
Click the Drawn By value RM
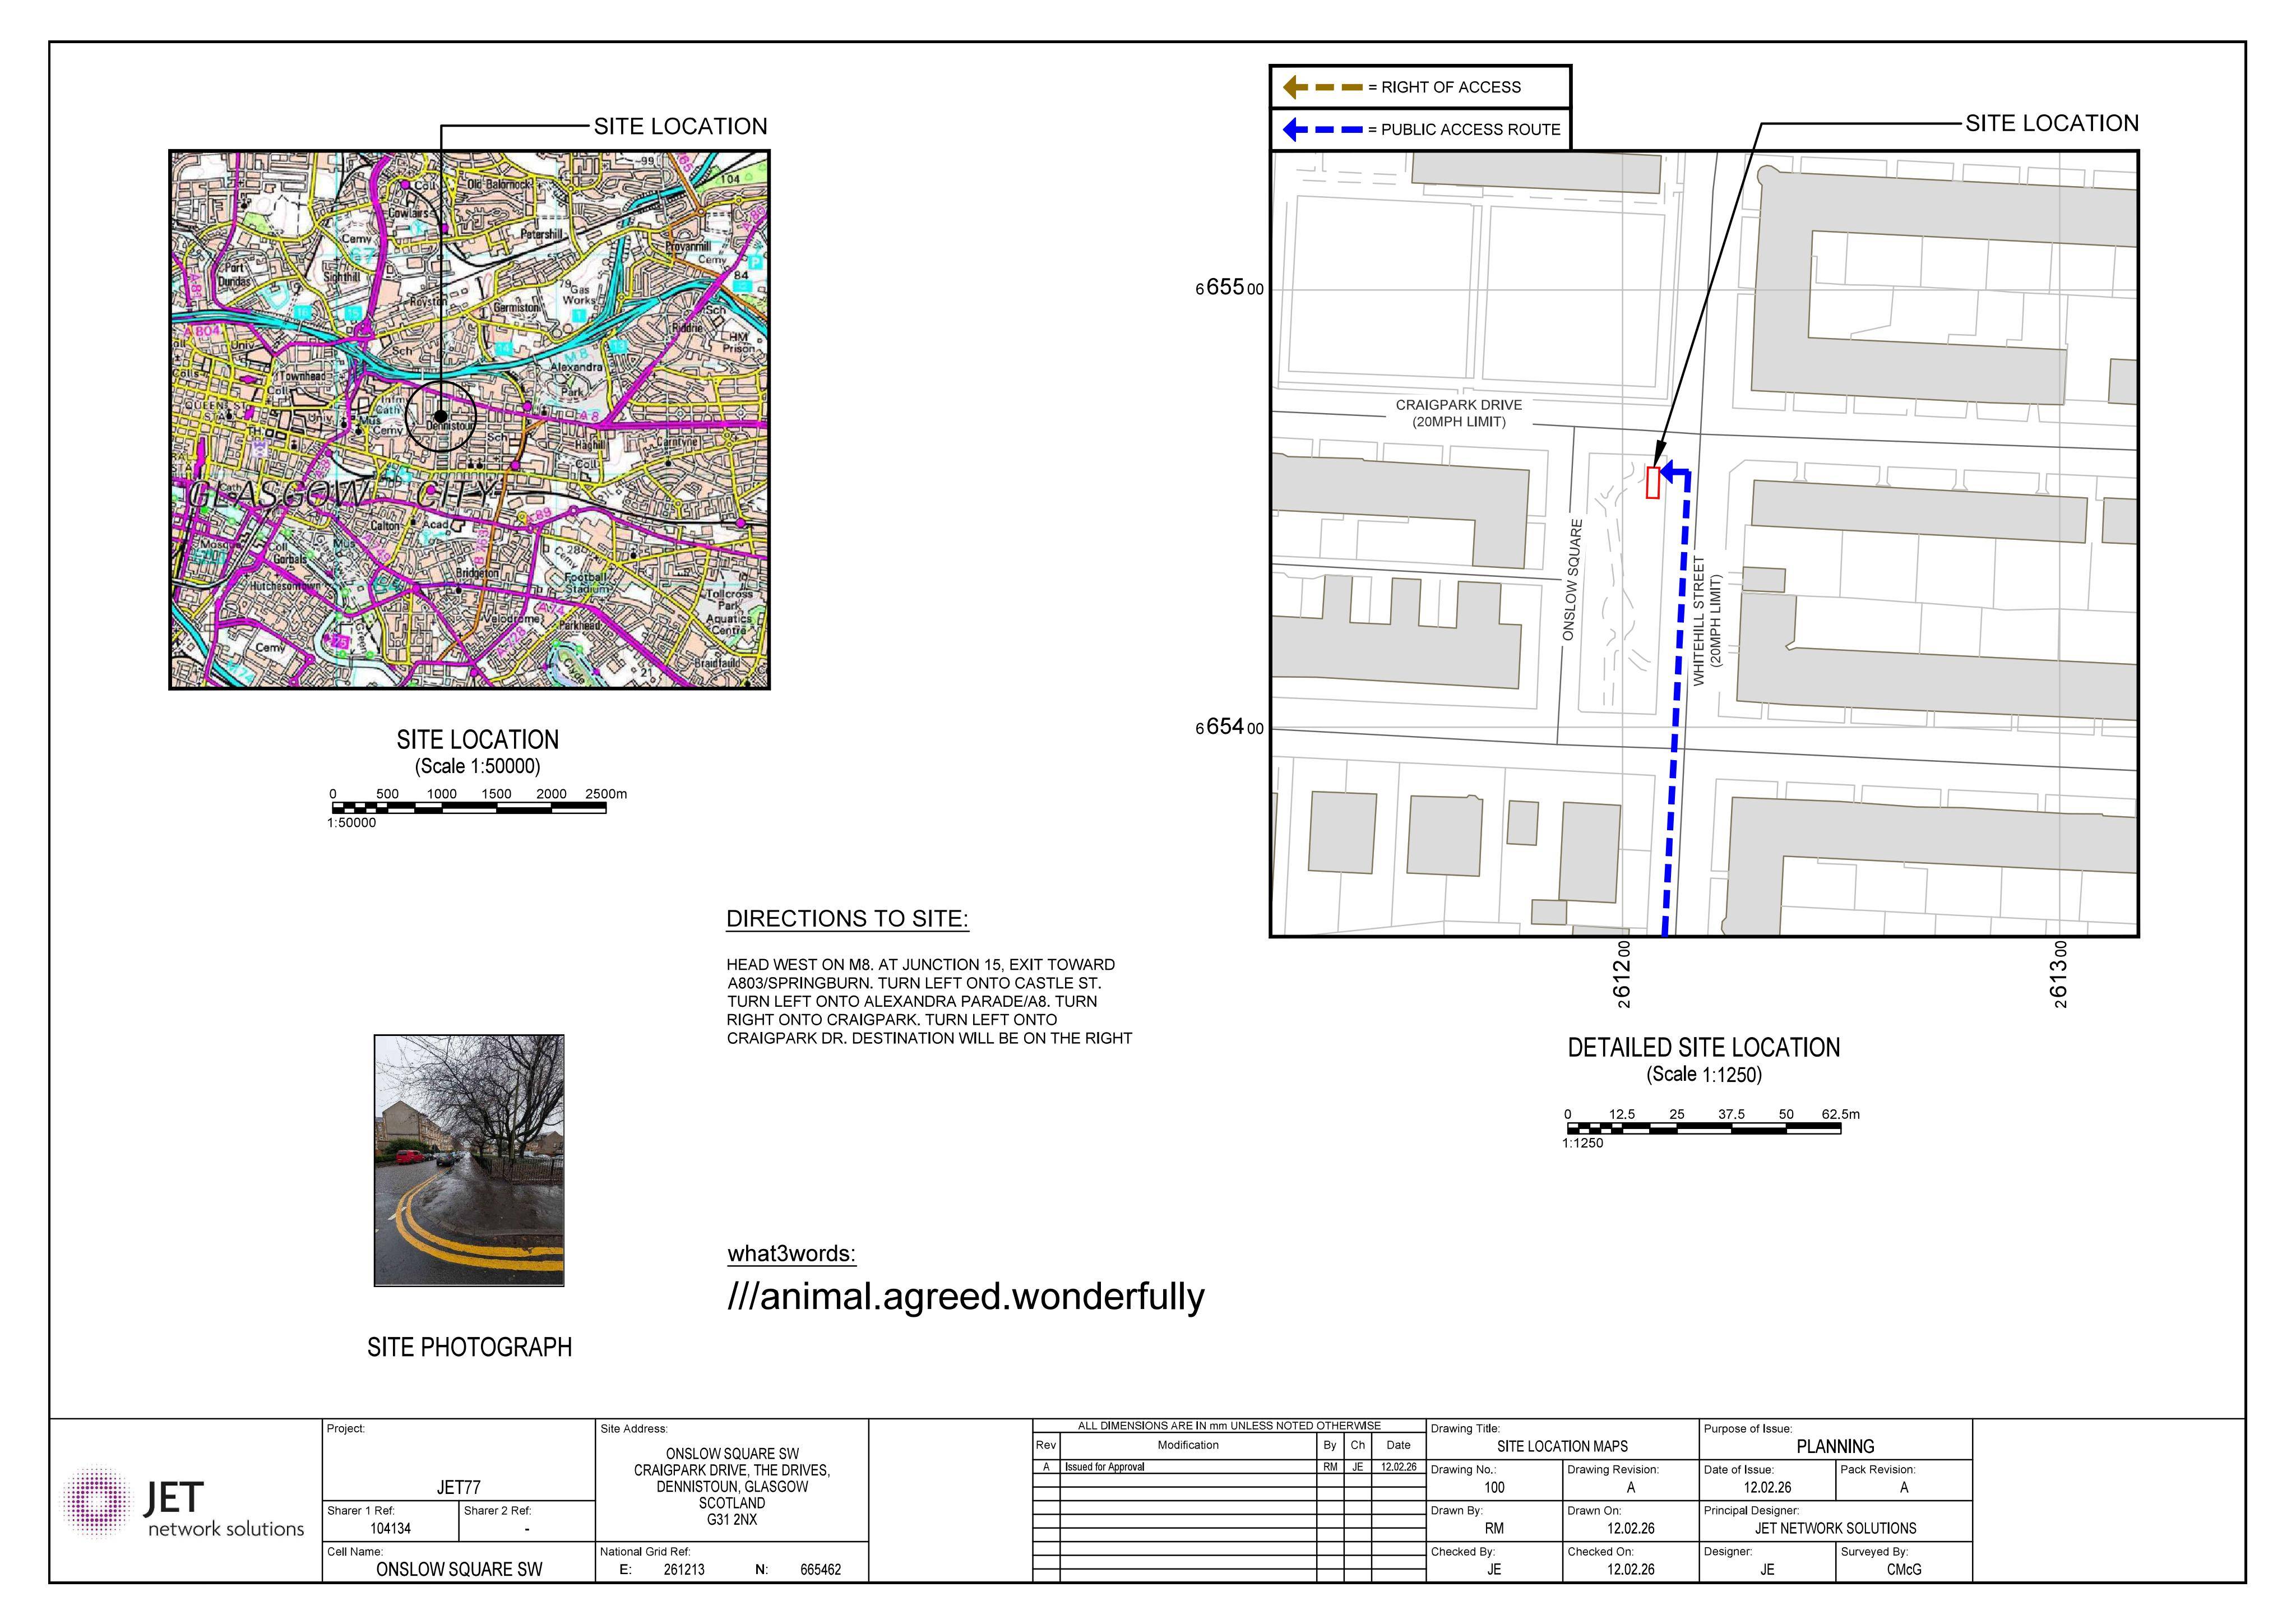1494,1528
